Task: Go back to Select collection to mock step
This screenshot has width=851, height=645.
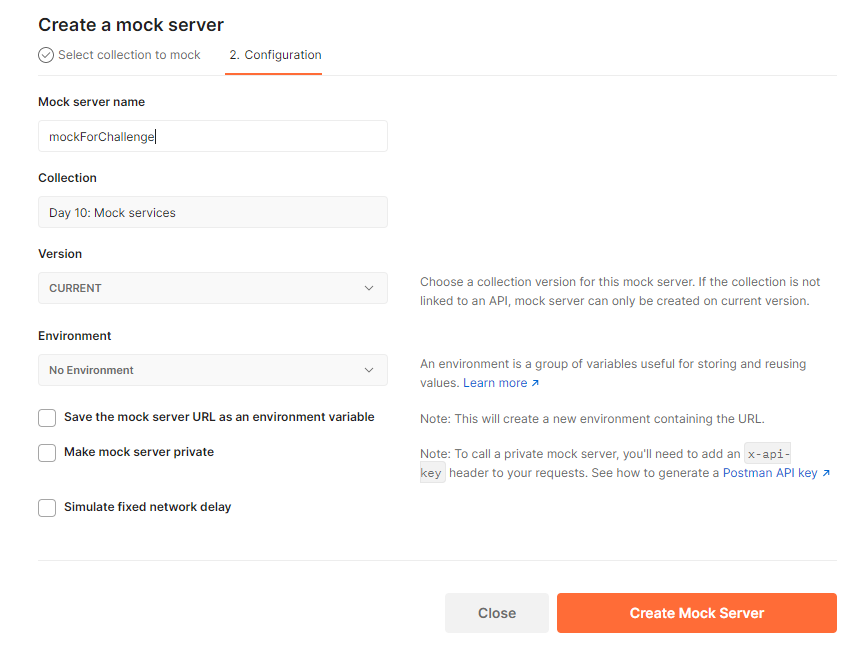Action: [x=129, y=55]
